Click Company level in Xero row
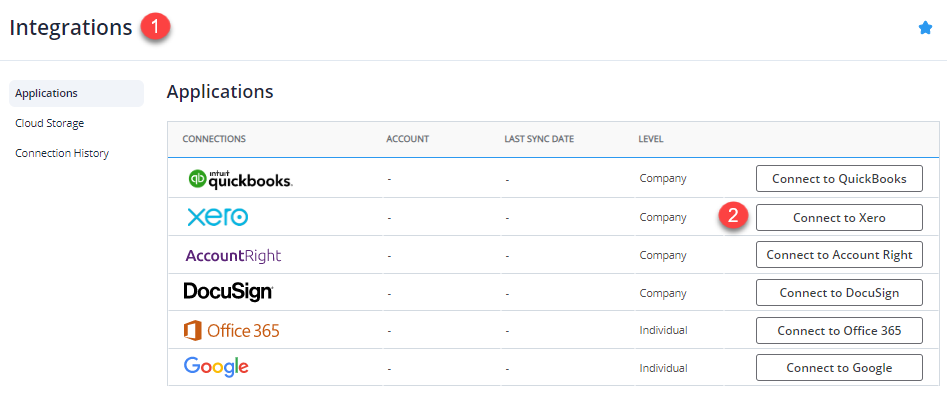The image size is (947, 416). (663, 217)
